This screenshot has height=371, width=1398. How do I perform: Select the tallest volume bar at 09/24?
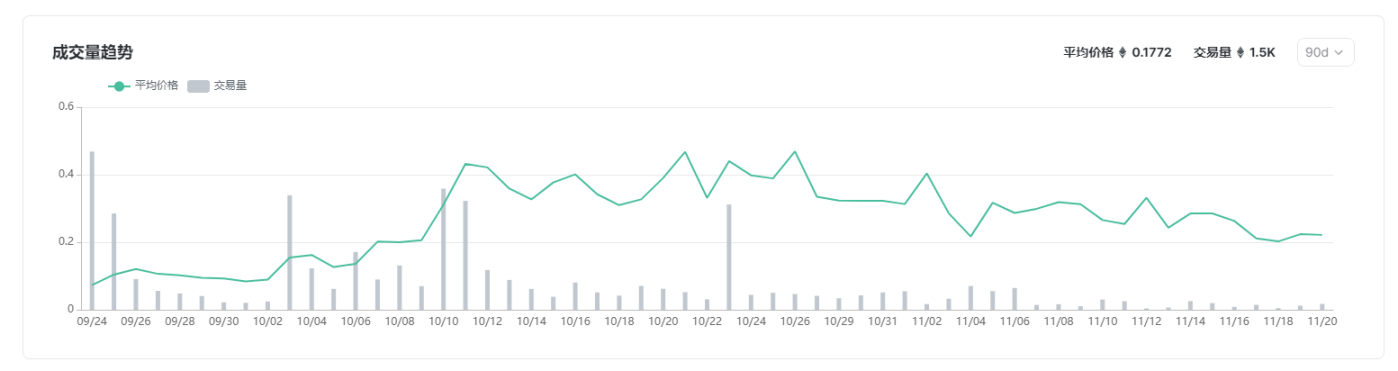[92, 230]
